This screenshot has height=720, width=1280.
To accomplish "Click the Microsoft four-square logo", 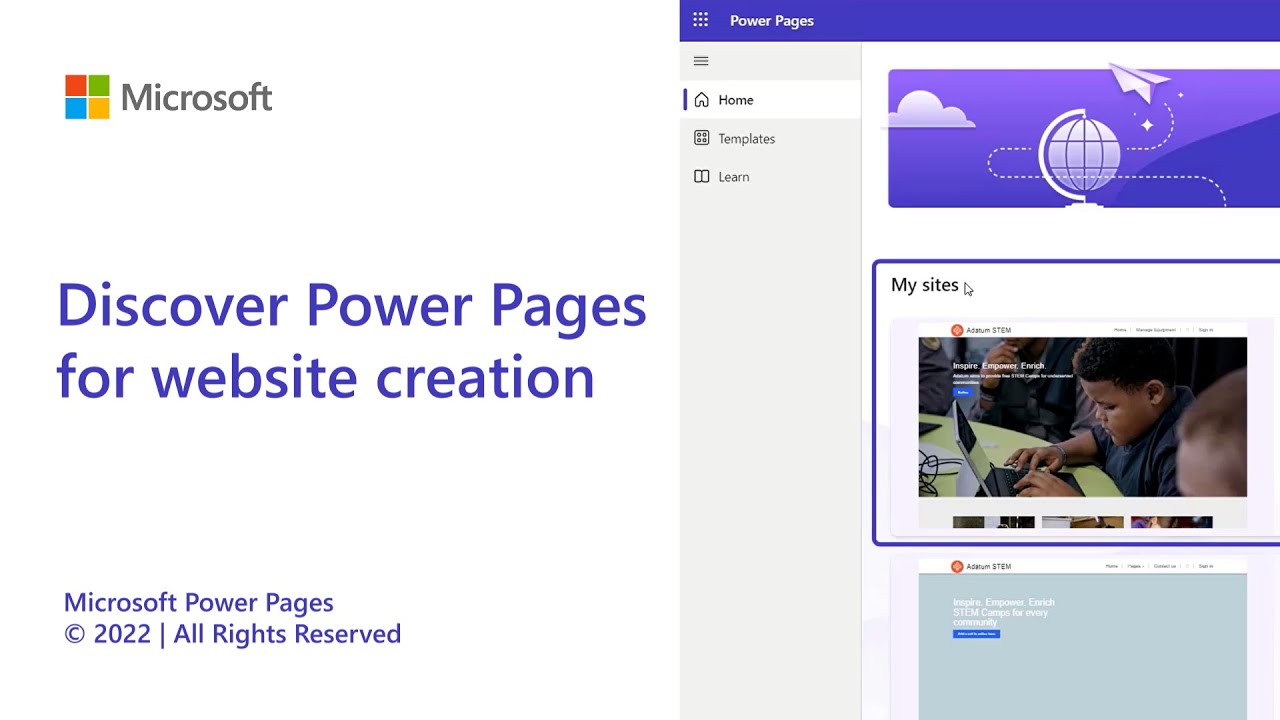I will click(87, 97).
